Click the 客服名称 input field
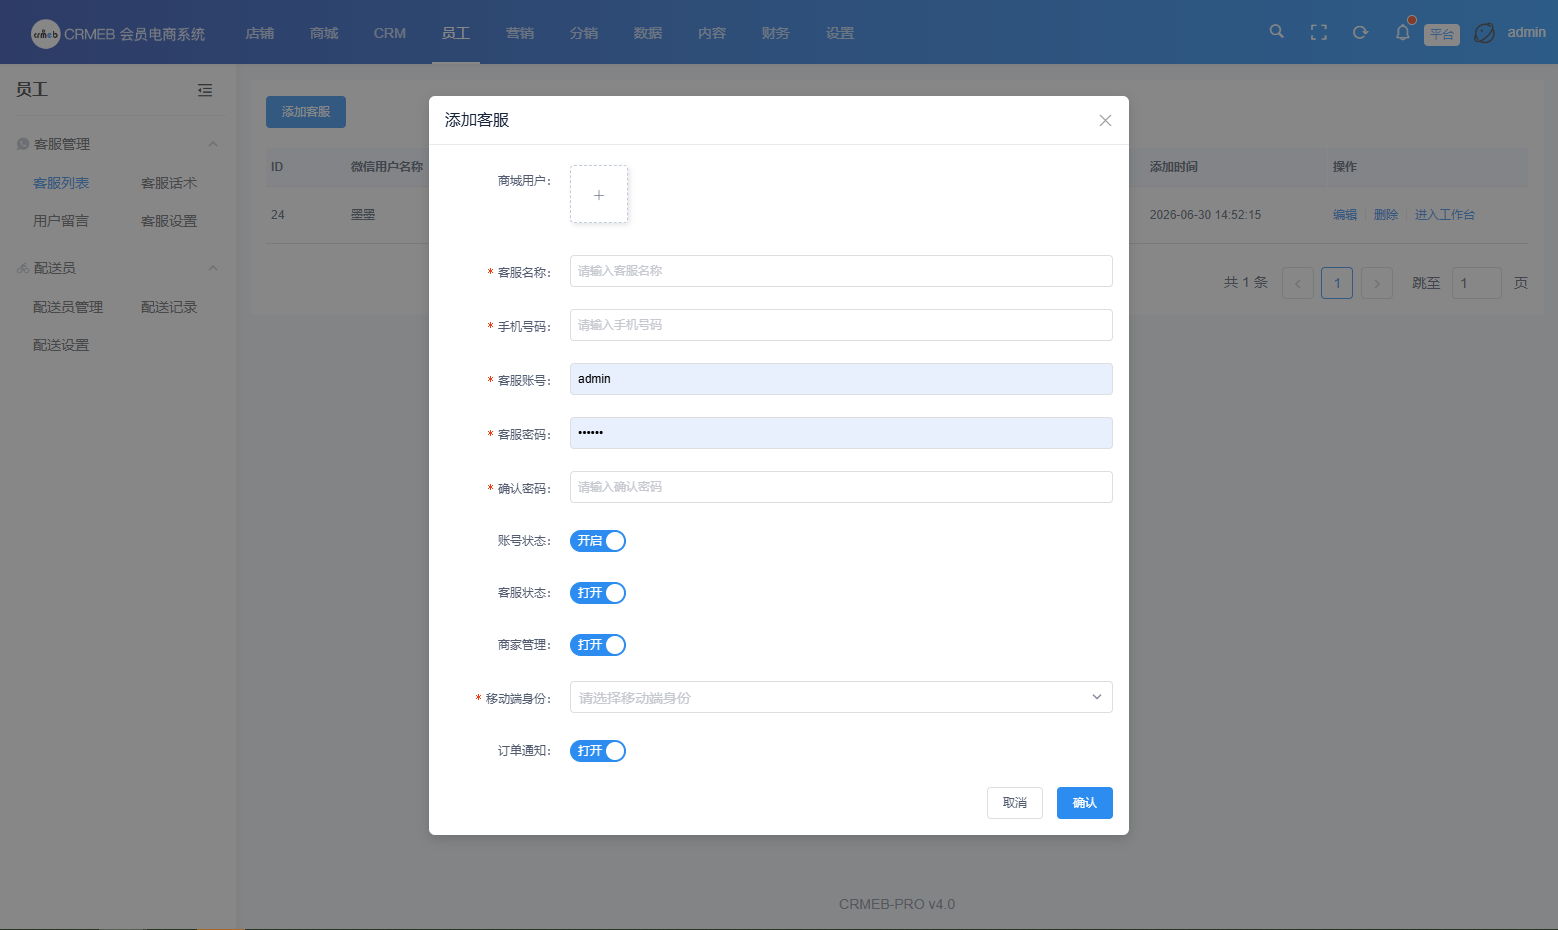The height and width of the screenshot is (930, 1558). (841, 271)
